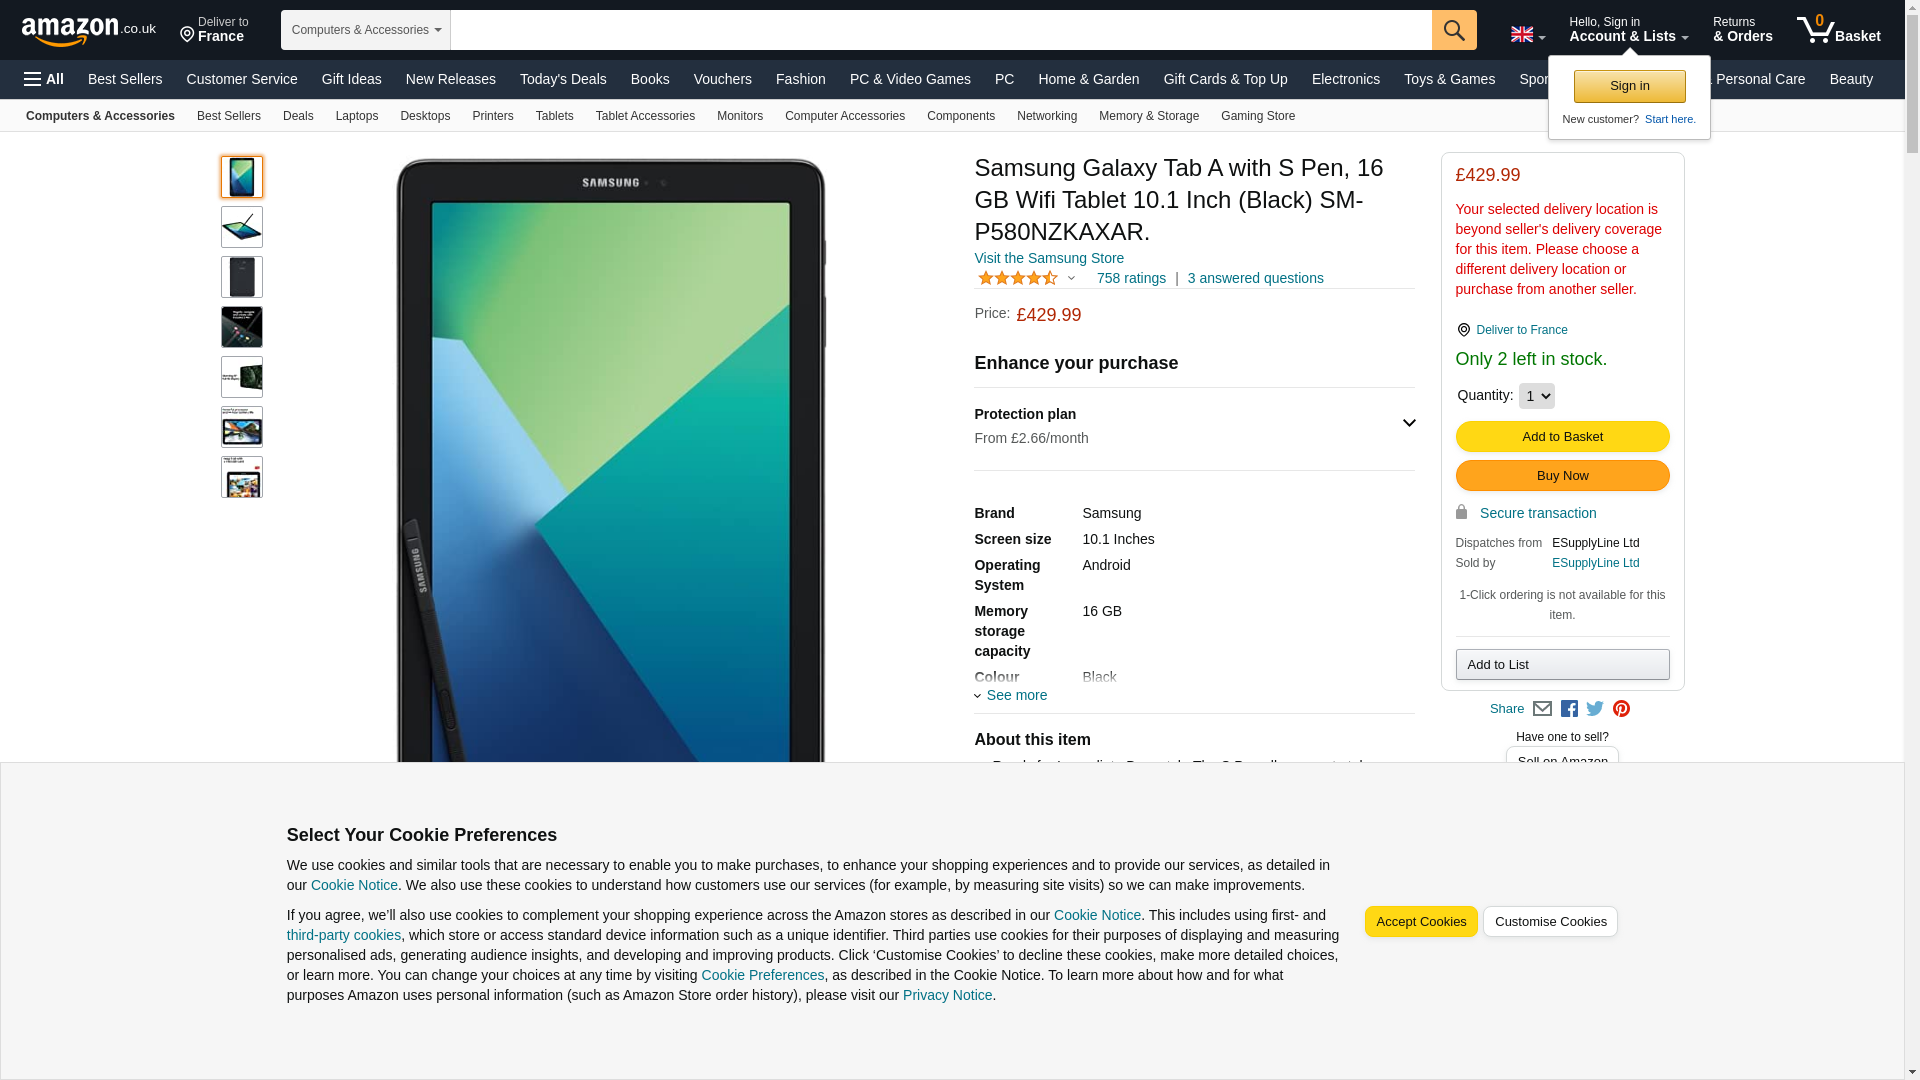The image size is (1920, 1080).
Task: Click the magnifying glass search button
Action: pyautogui.click(x=1454, y=30)
